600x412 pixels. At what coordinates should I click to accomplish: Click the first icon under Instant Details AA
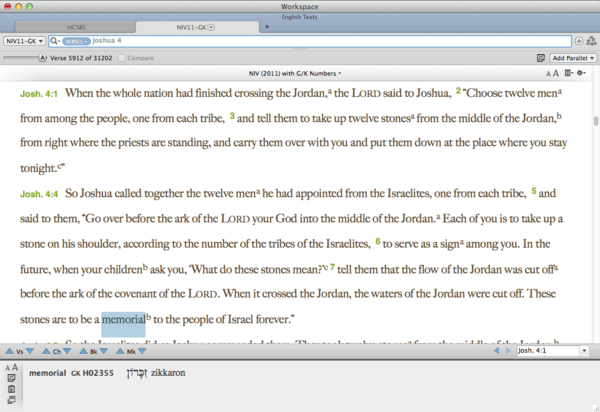[11, 378]
